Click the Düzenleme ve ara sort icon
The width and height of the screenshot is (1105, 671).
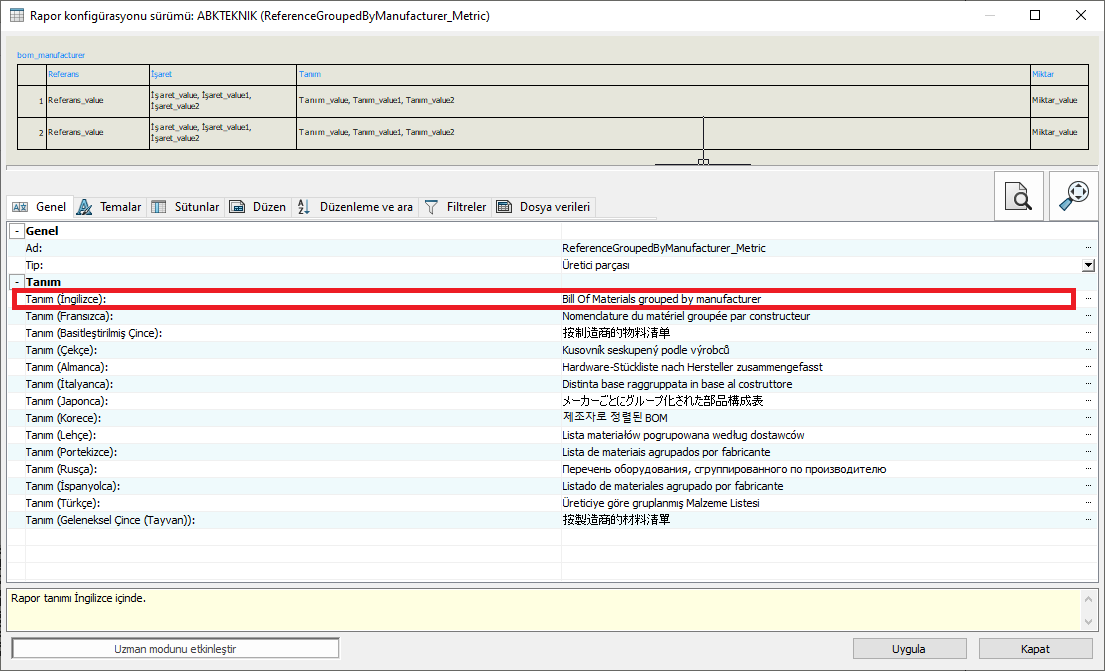point(305,207)
